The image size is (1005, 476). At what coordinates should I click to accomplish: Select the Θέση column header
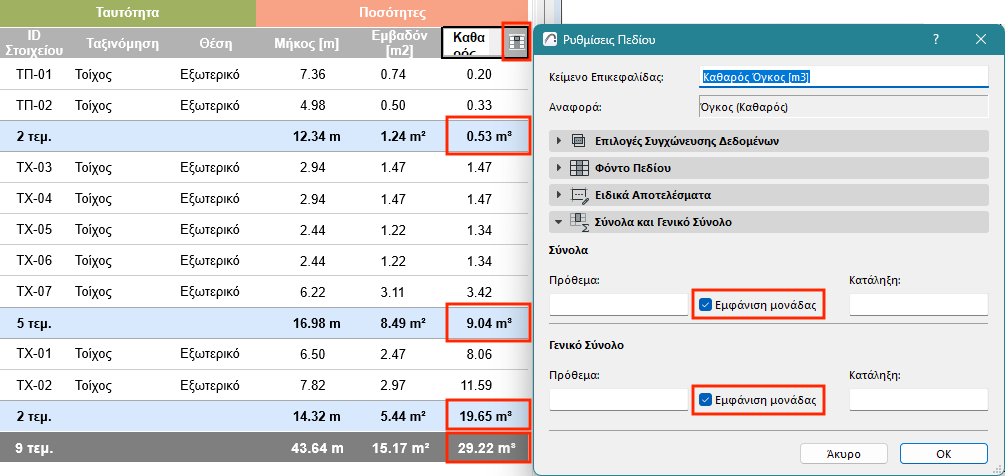215,44
